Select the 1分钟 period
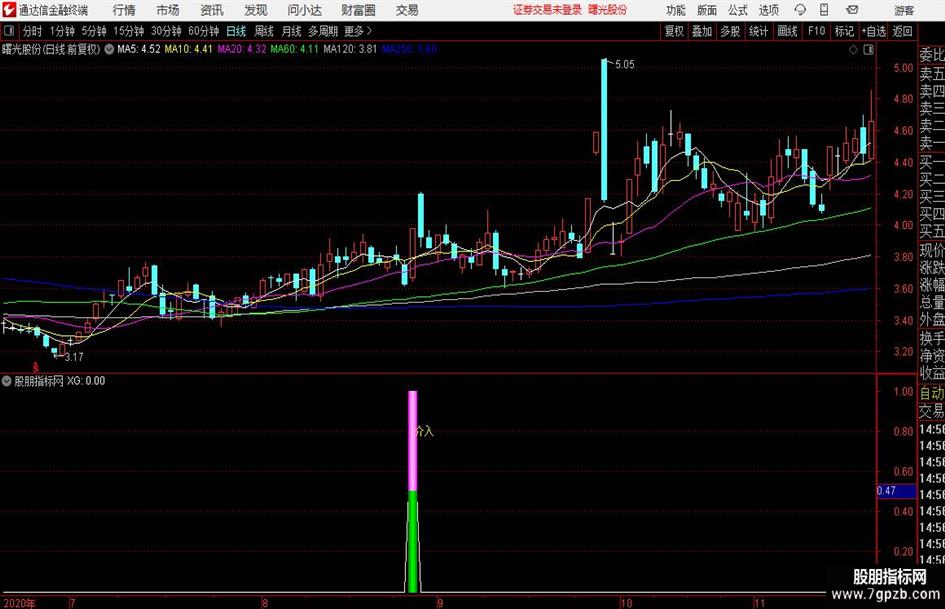945x609 pixels. pyautogui.click(x=61, y=31)
